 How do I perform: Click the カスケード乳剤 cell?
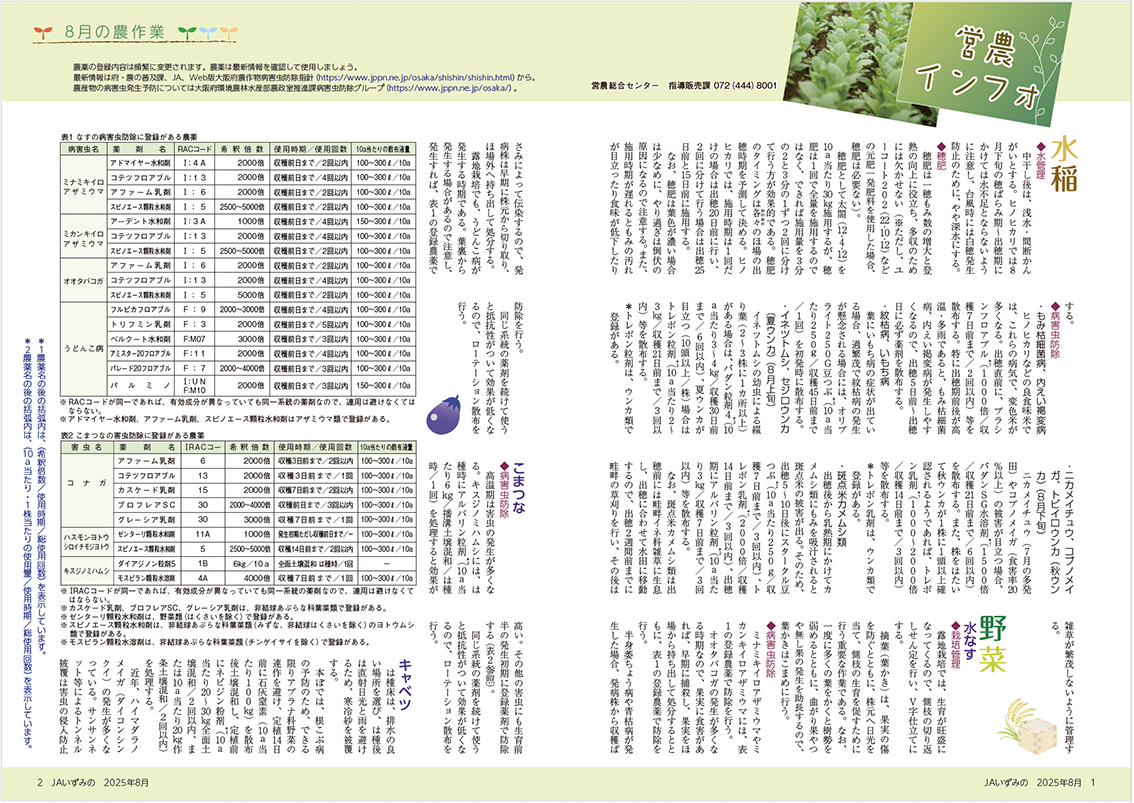(x=146, y=490)
